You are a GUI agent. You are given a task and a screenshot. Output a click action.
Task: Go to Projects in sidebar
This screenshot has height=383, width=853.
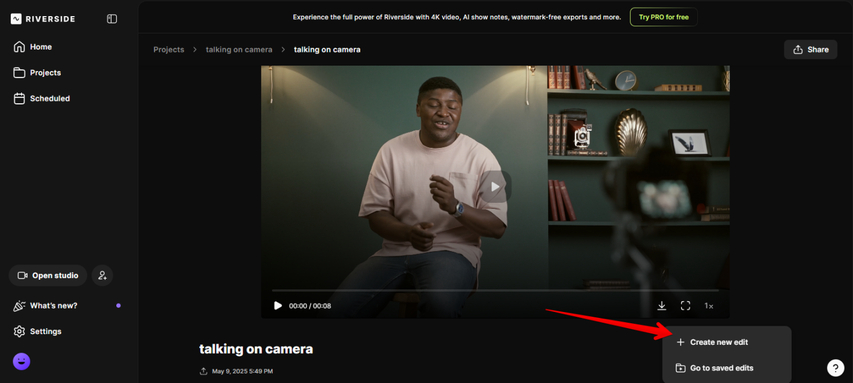click(x=37, y=73)
